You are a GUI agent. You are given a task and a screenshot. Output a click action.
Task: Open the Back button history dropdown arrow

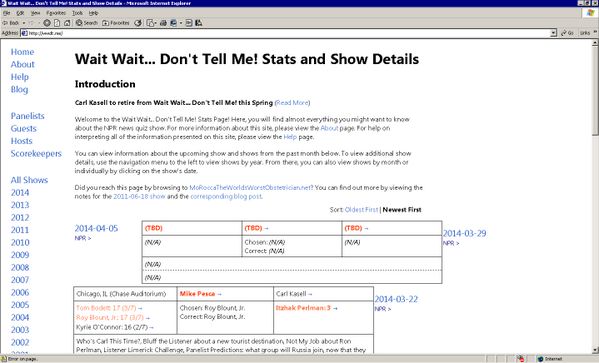pos(24,23)
